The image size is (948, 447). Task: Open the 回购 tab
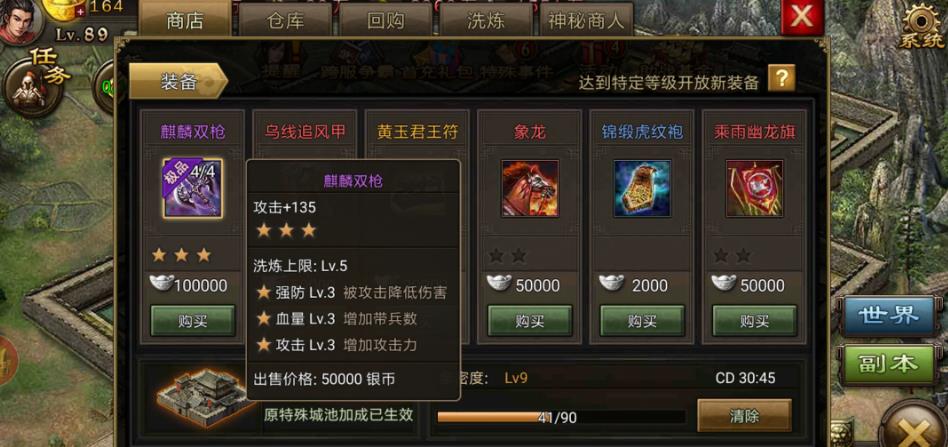click(386, 21)
